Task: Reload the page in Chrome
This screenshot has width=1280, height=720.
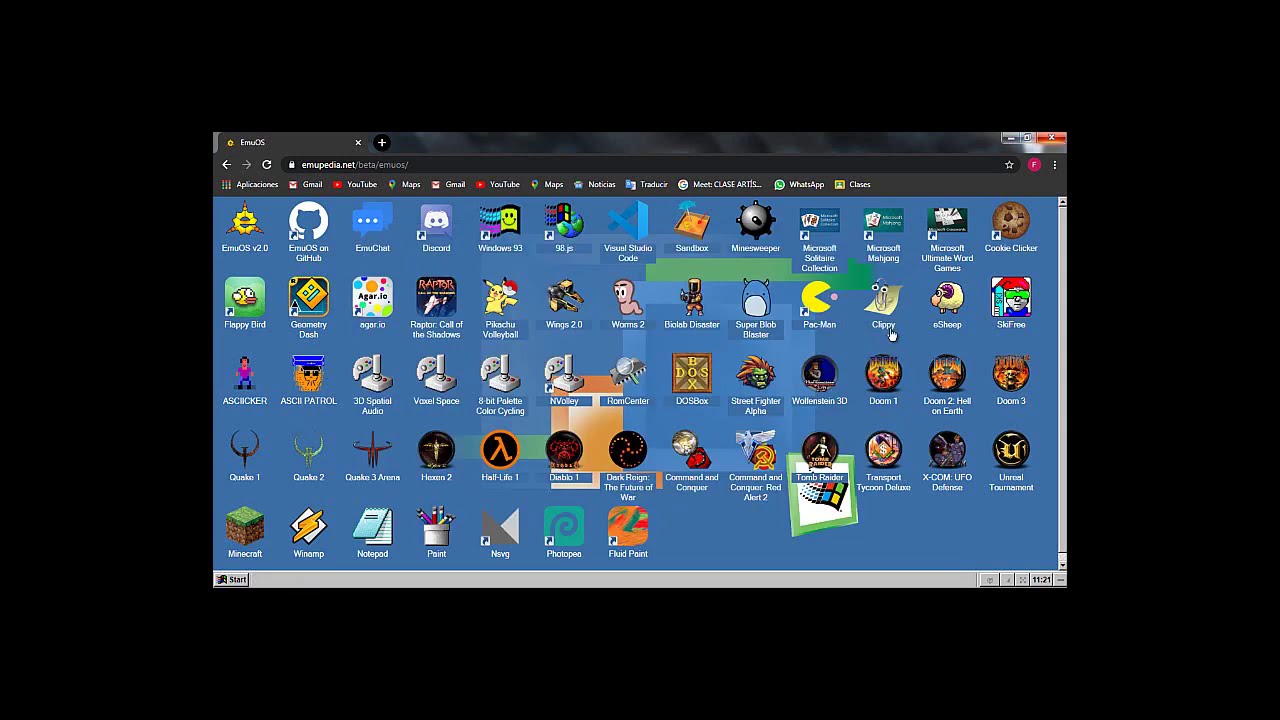Action: tap(267, 165)
